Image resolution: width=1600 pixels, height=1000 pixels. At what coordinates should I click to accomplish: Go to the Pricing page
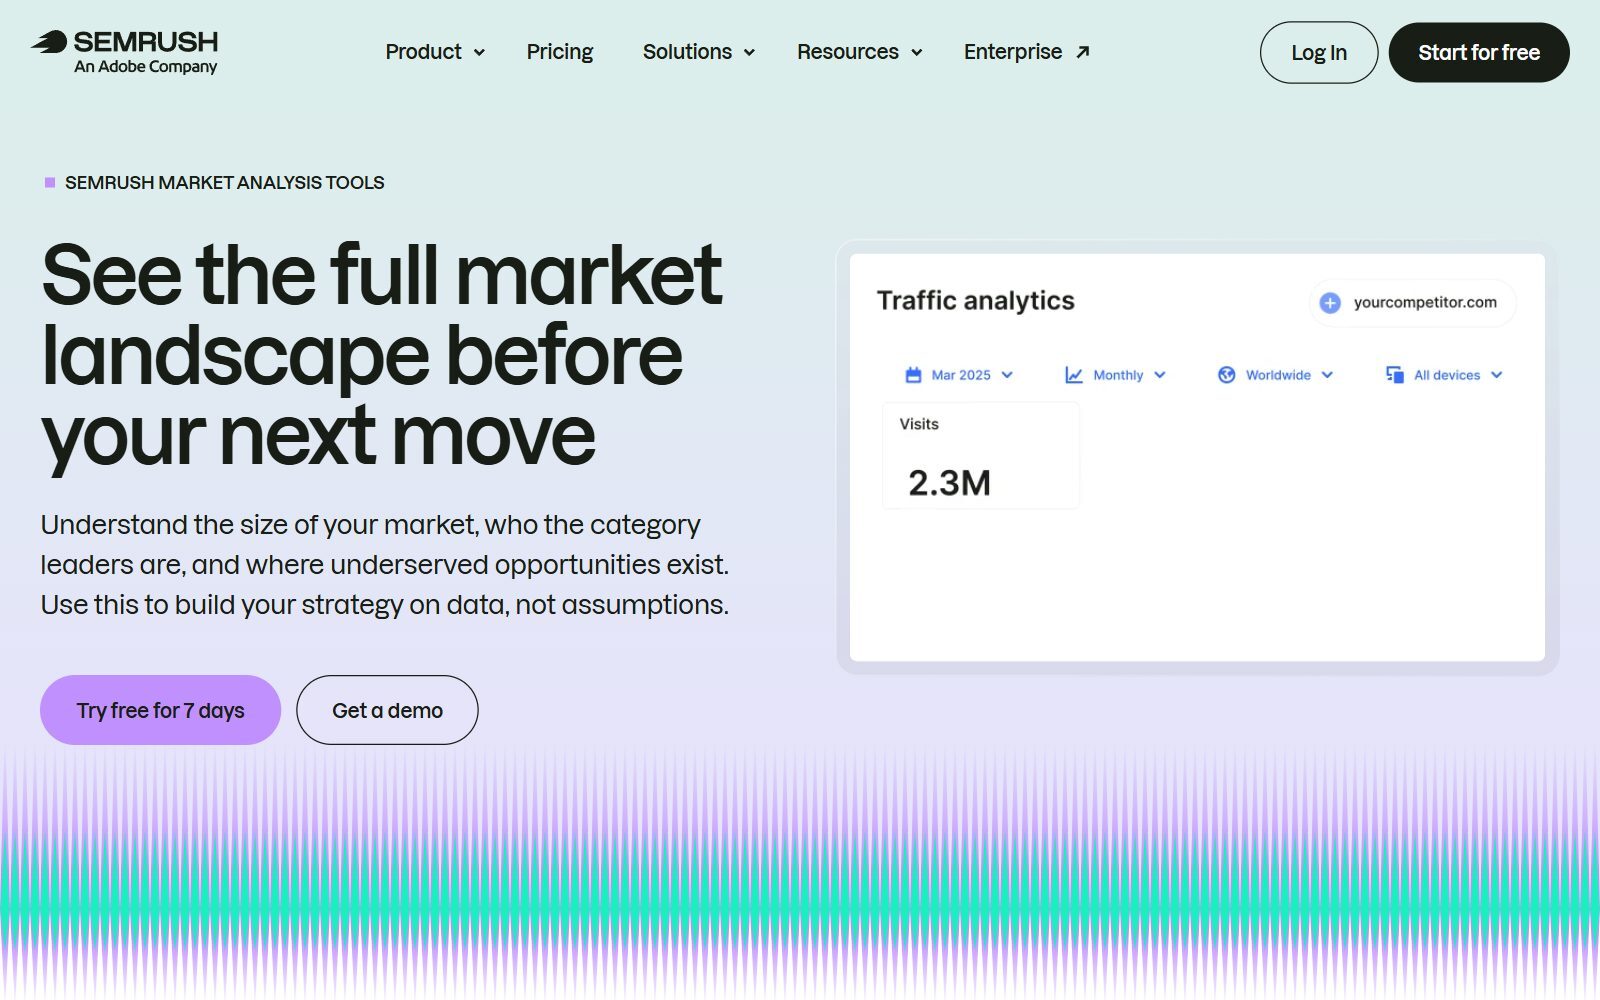[x=560, y=52]
